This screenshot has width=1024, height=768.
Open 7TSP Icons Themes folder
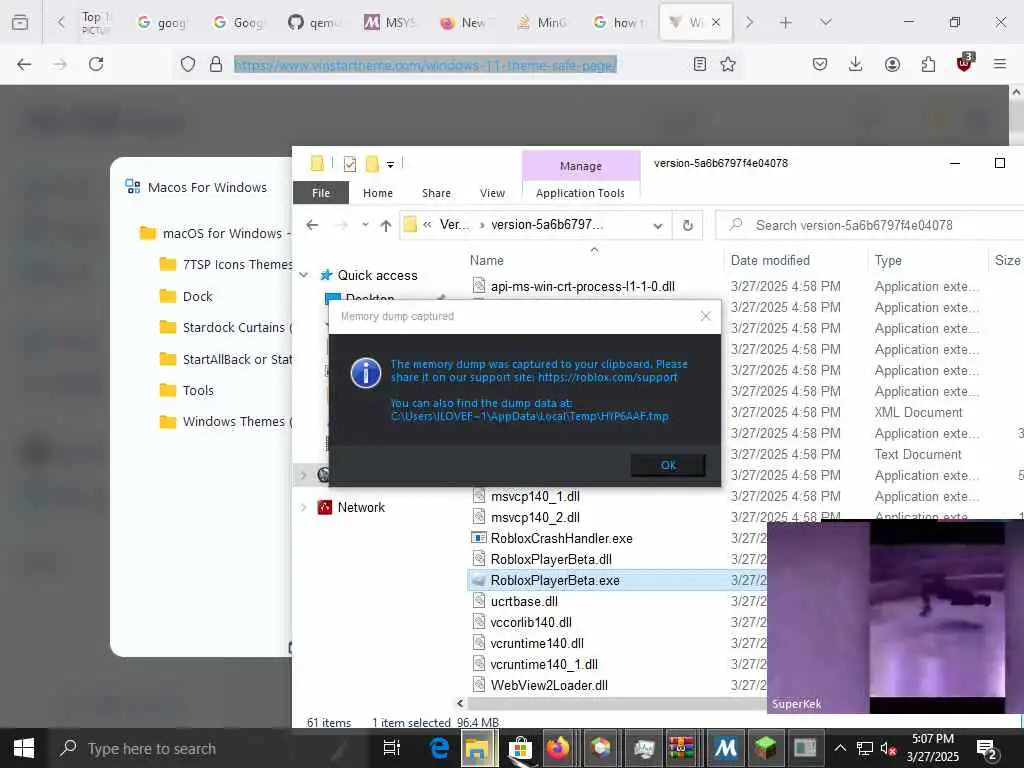pos(226,264)
